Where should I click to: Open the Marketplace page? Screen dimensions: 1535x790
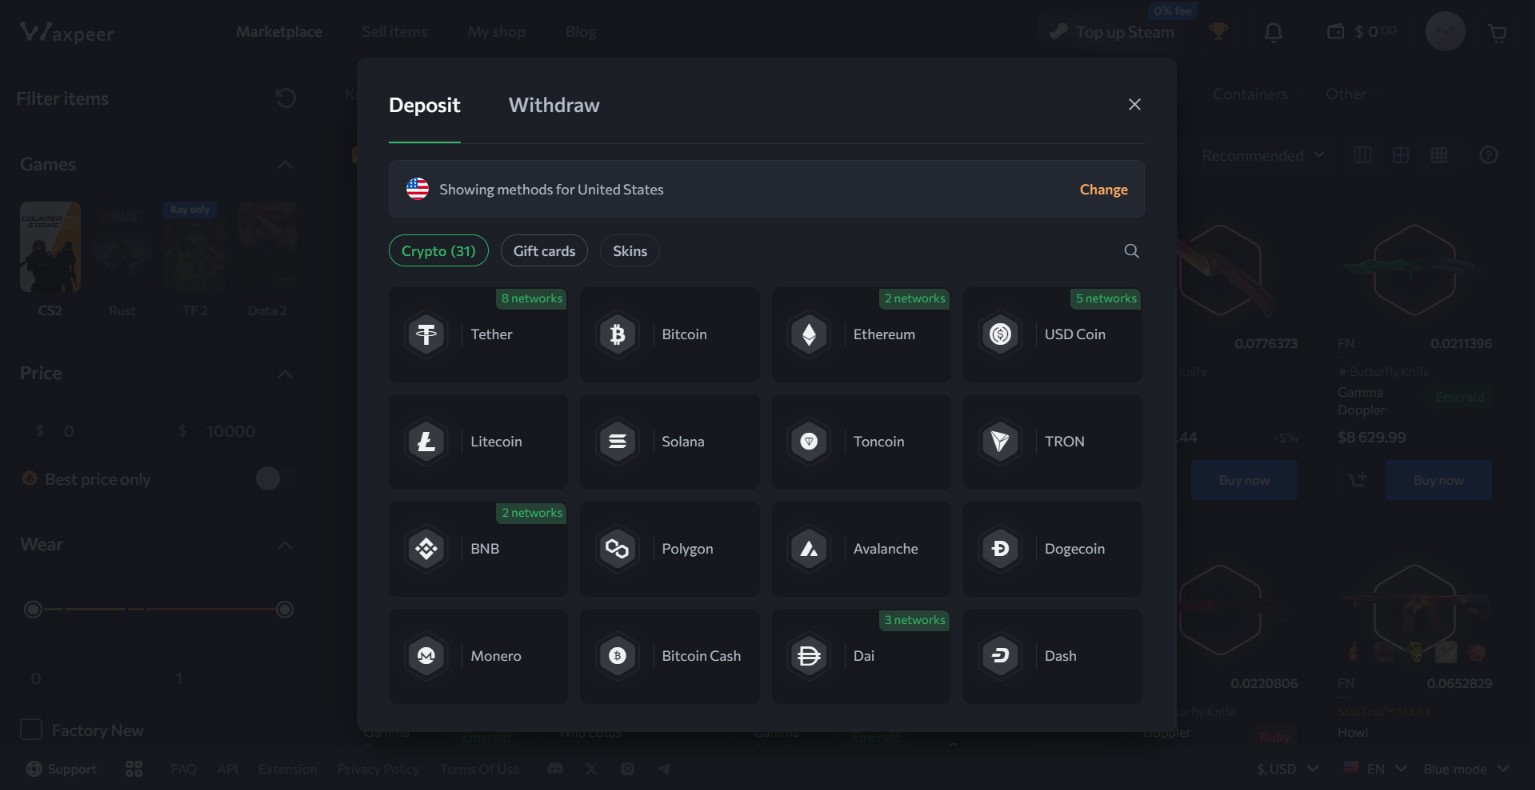click(x=279, y=32)
